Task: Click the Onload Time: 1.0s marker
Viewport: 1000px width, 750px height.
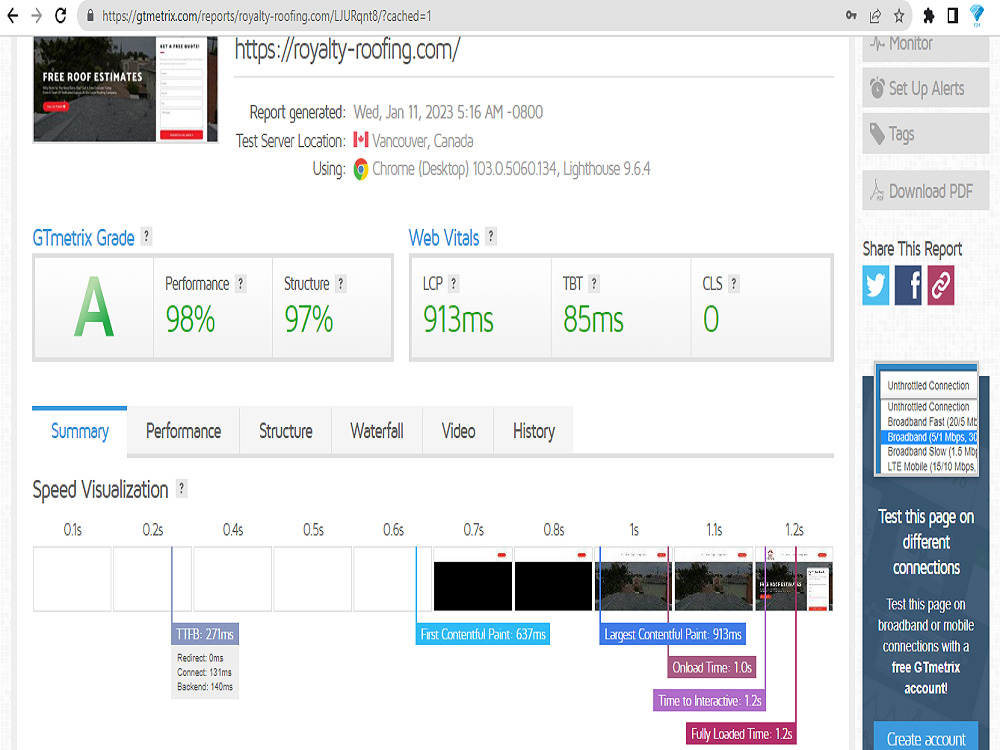Action: point(712,667)
